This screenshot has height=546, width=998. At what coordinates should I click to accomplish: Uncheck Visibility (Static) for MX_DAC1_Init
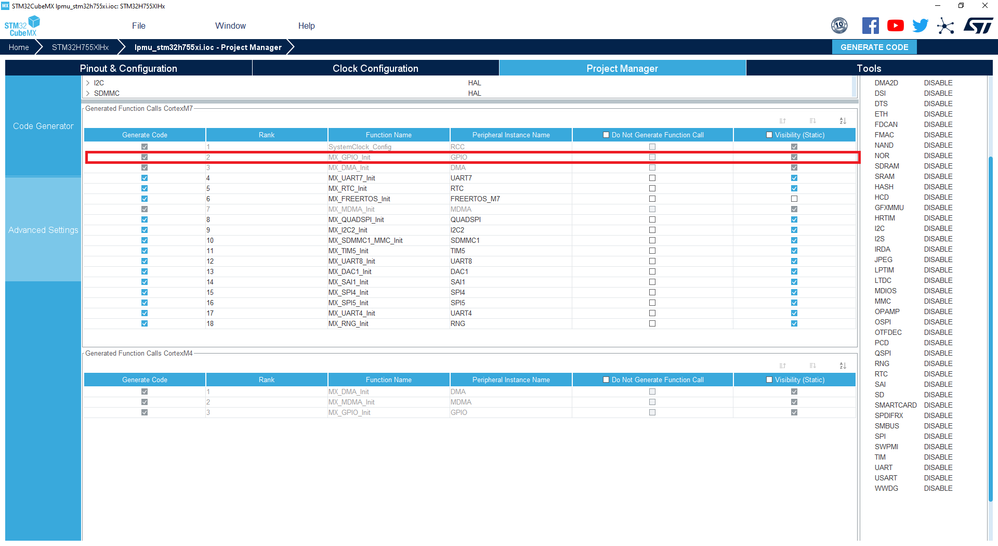click(x=794, y=272)
